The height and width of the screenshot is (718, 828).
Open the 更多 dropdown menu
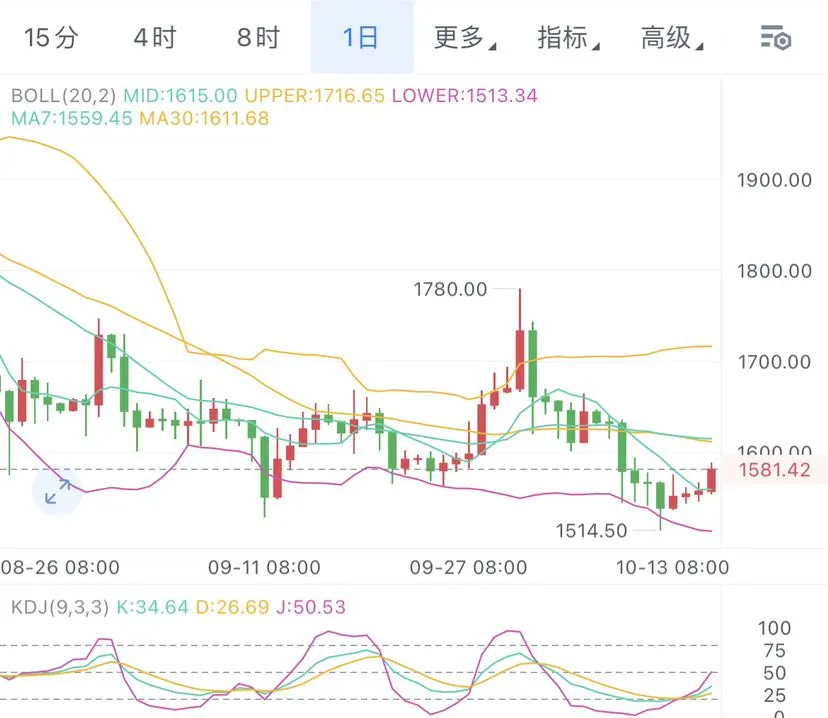(x=465, y=37)
